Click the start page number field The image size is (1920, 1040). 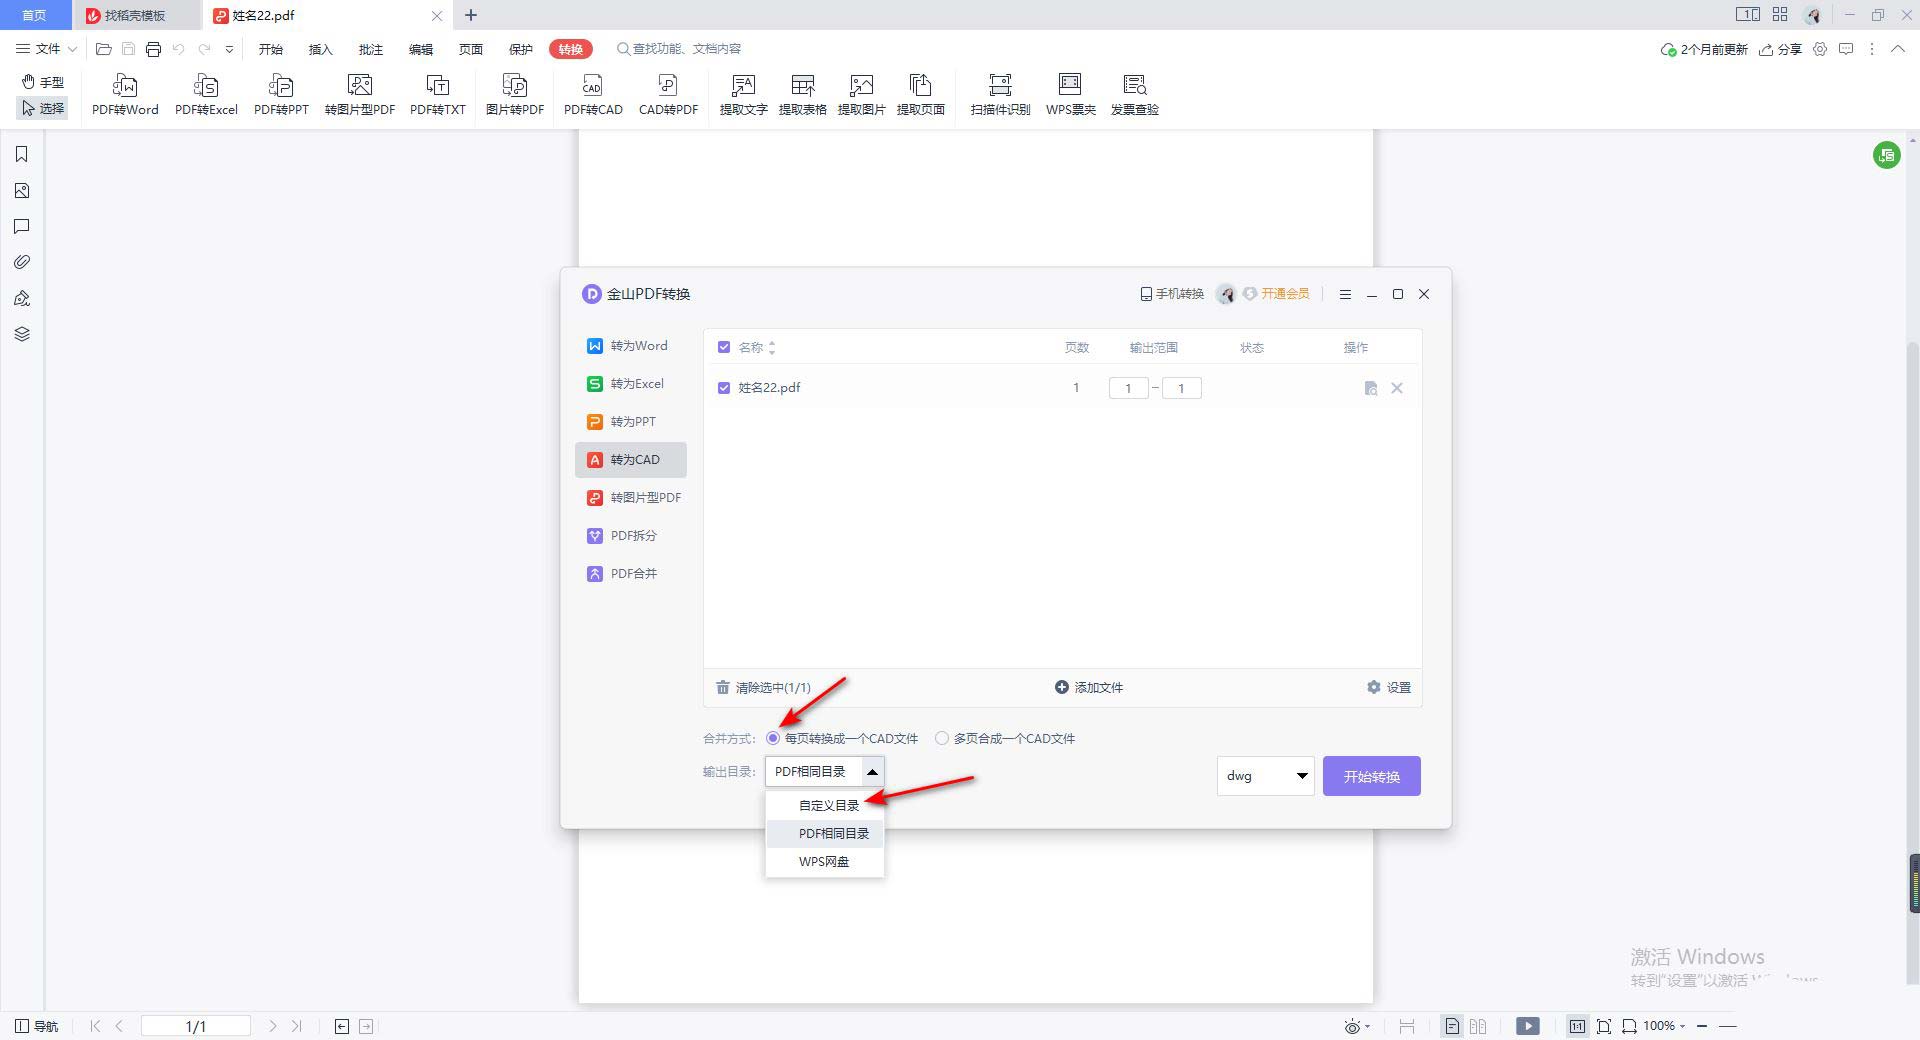(x=1128, y=388)
